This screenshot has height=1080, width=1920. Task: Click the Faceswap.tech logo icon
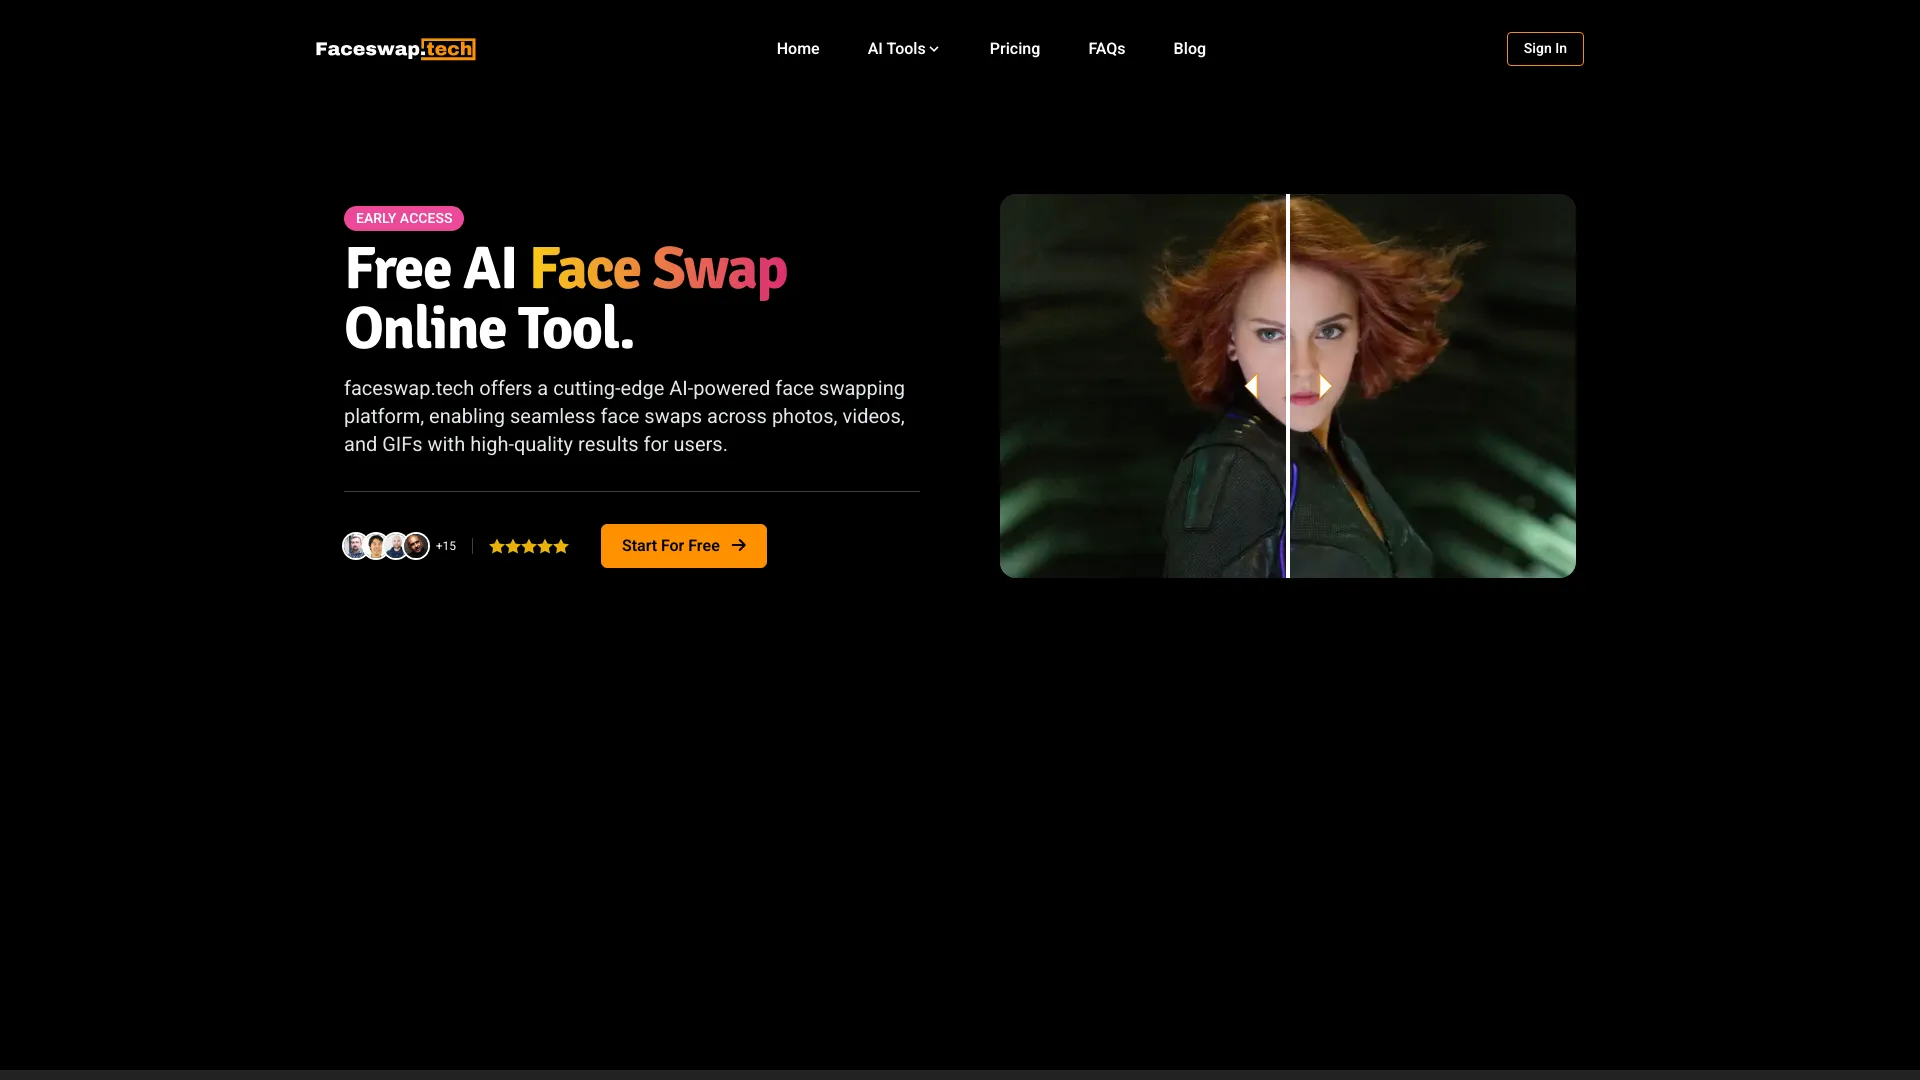[x=396, y=49]
